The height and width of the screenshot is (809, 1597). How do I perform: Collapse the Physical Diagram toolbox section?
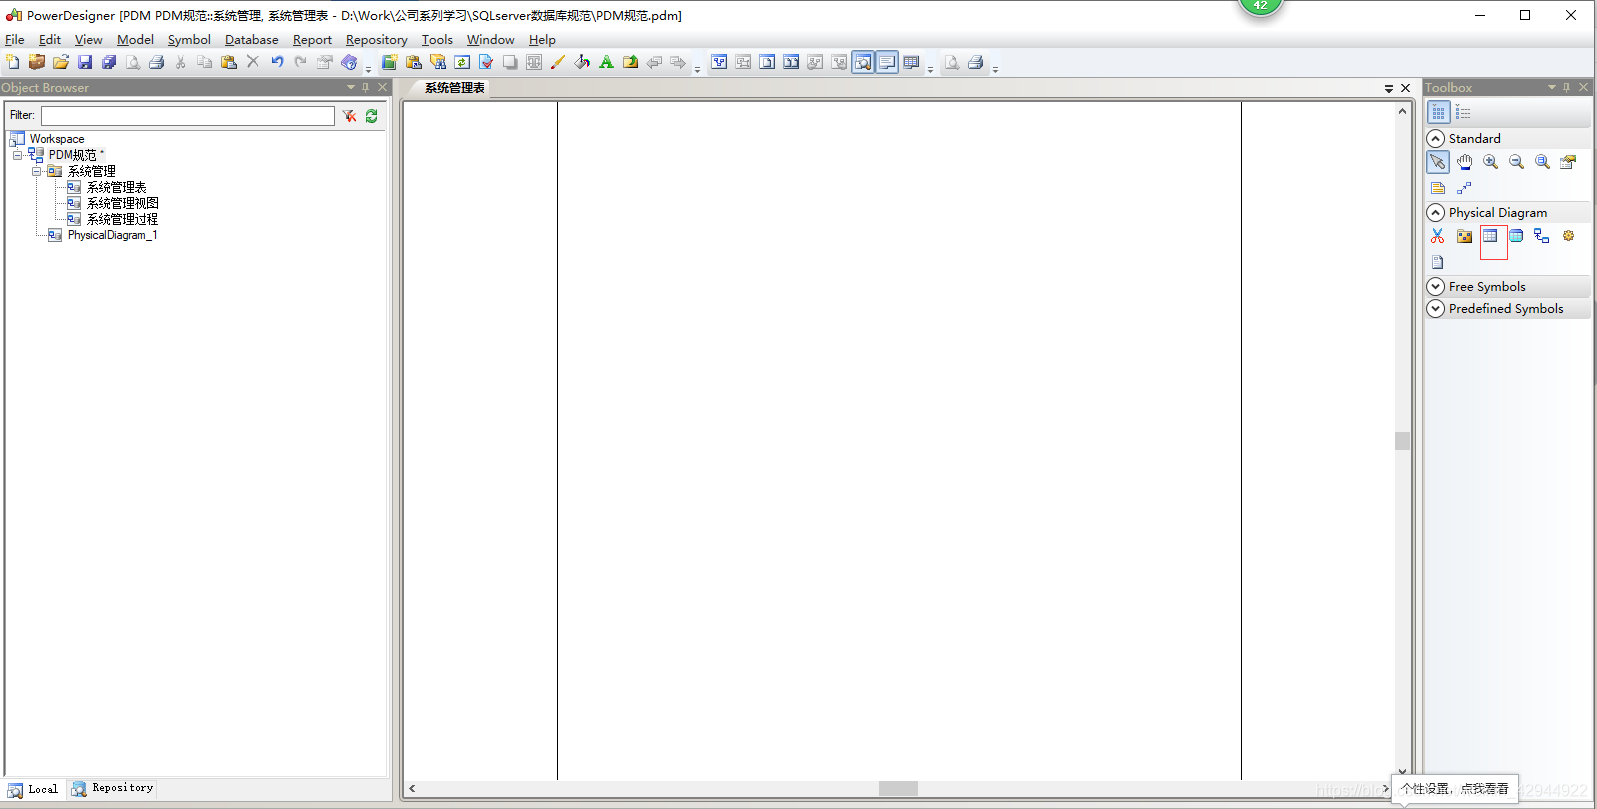pyautogui.click(x=1436, y=212)
